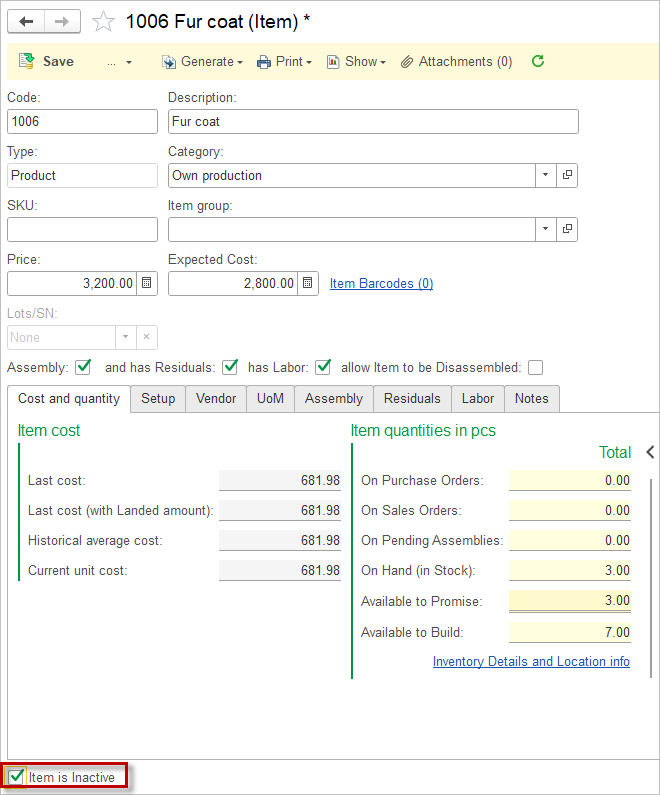This screenshot has width=660, height=795.
Task: Open Inventory Details and Location info link
Action: point(531,661)
